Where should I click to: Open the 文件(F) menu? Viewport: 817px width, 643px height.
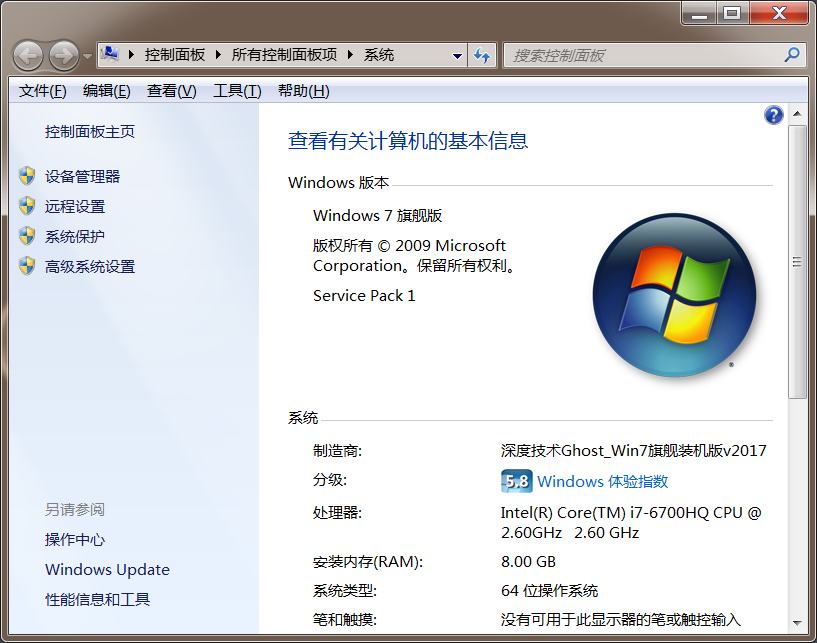pyautogui.click(x=43, y=91)
